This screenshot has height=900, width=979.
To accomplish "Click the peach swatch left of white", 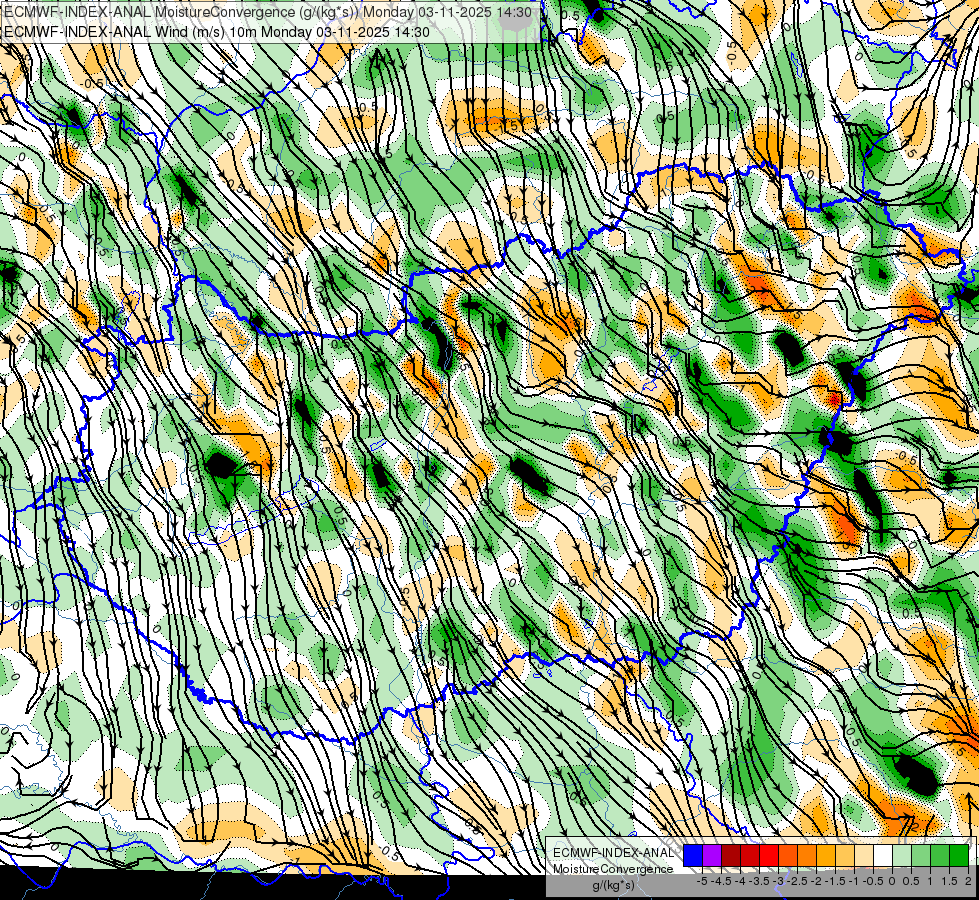I will [x=863, y=856].
